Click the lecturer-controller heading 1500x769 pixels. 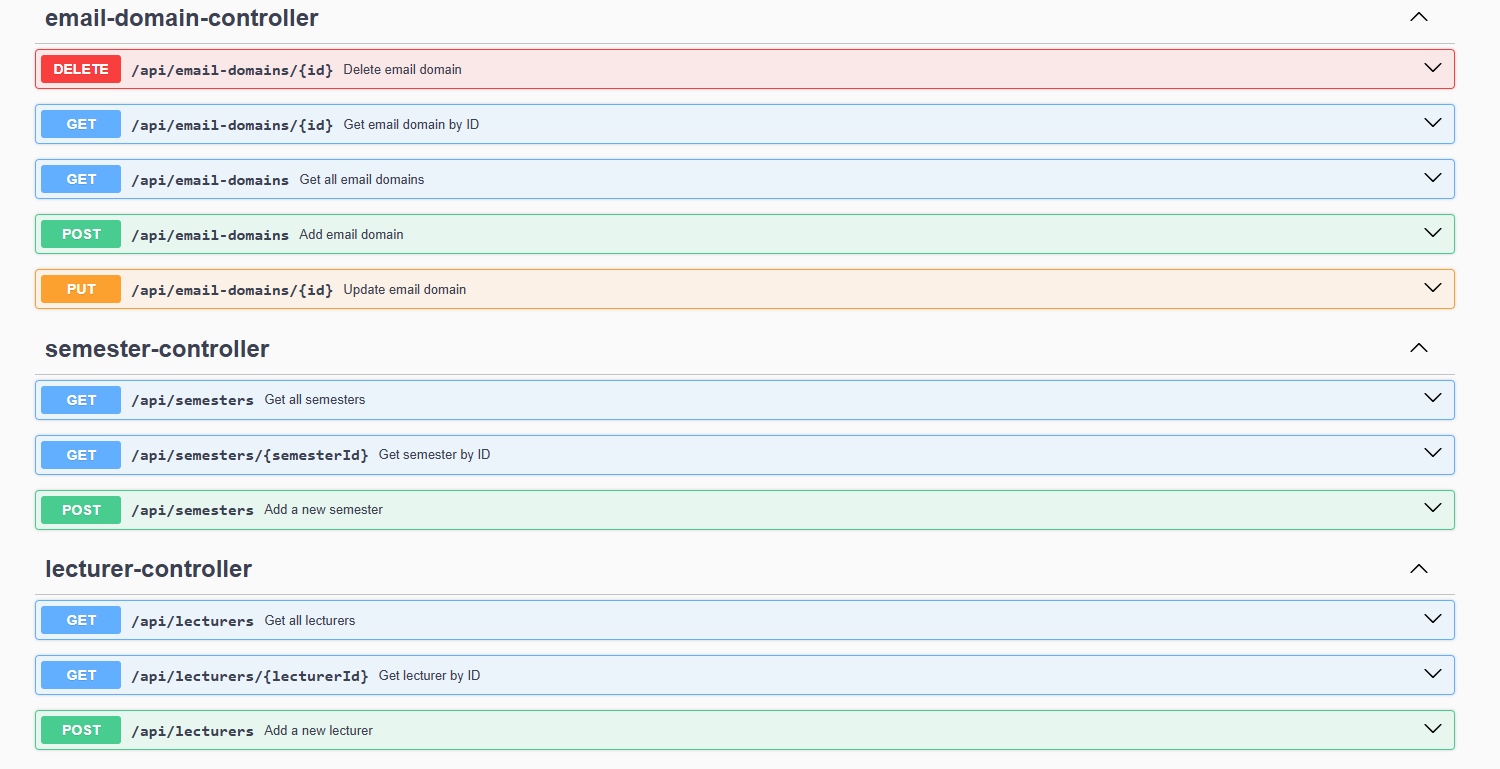tap(148, 569)
